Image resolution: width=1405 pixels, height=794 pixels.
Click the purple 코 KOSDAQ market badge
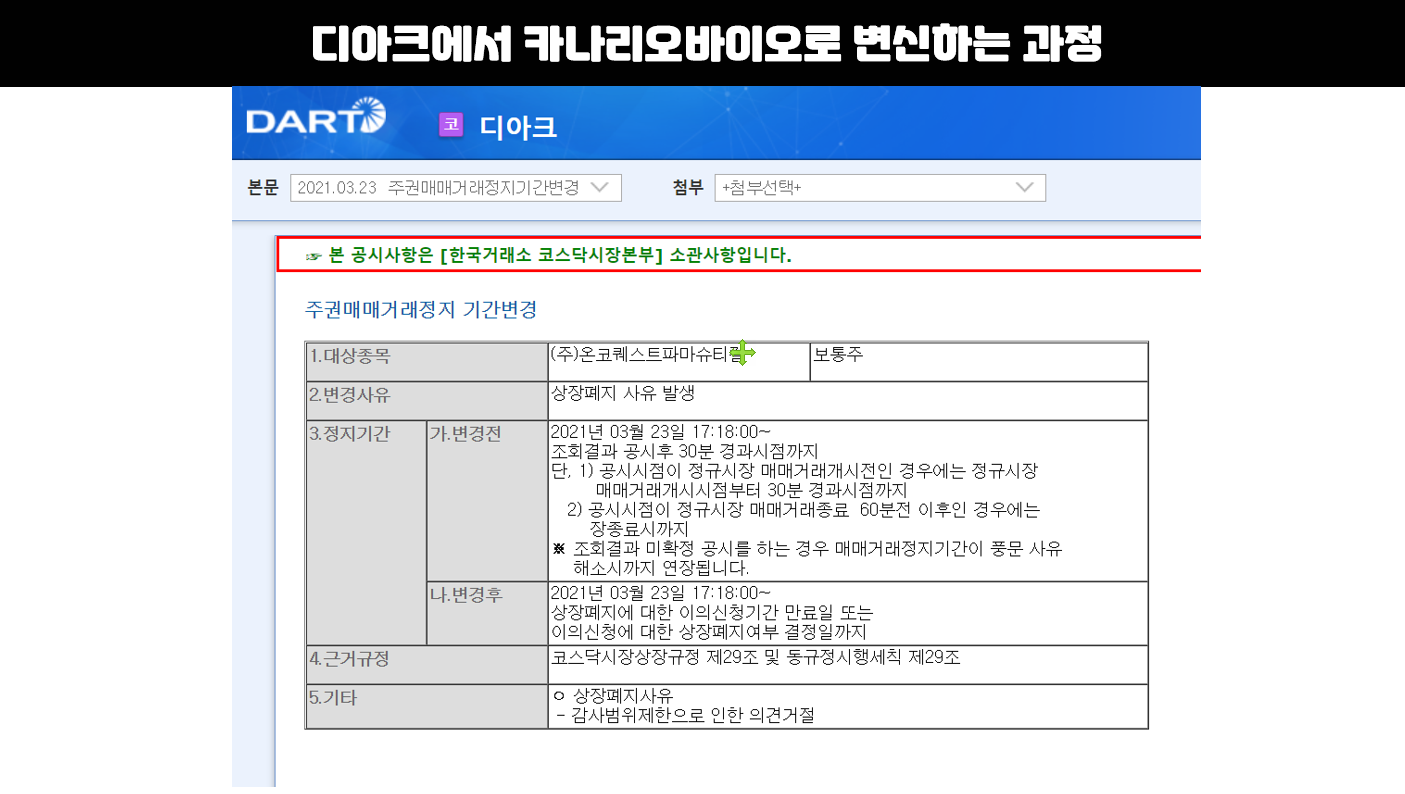(448, 123)
